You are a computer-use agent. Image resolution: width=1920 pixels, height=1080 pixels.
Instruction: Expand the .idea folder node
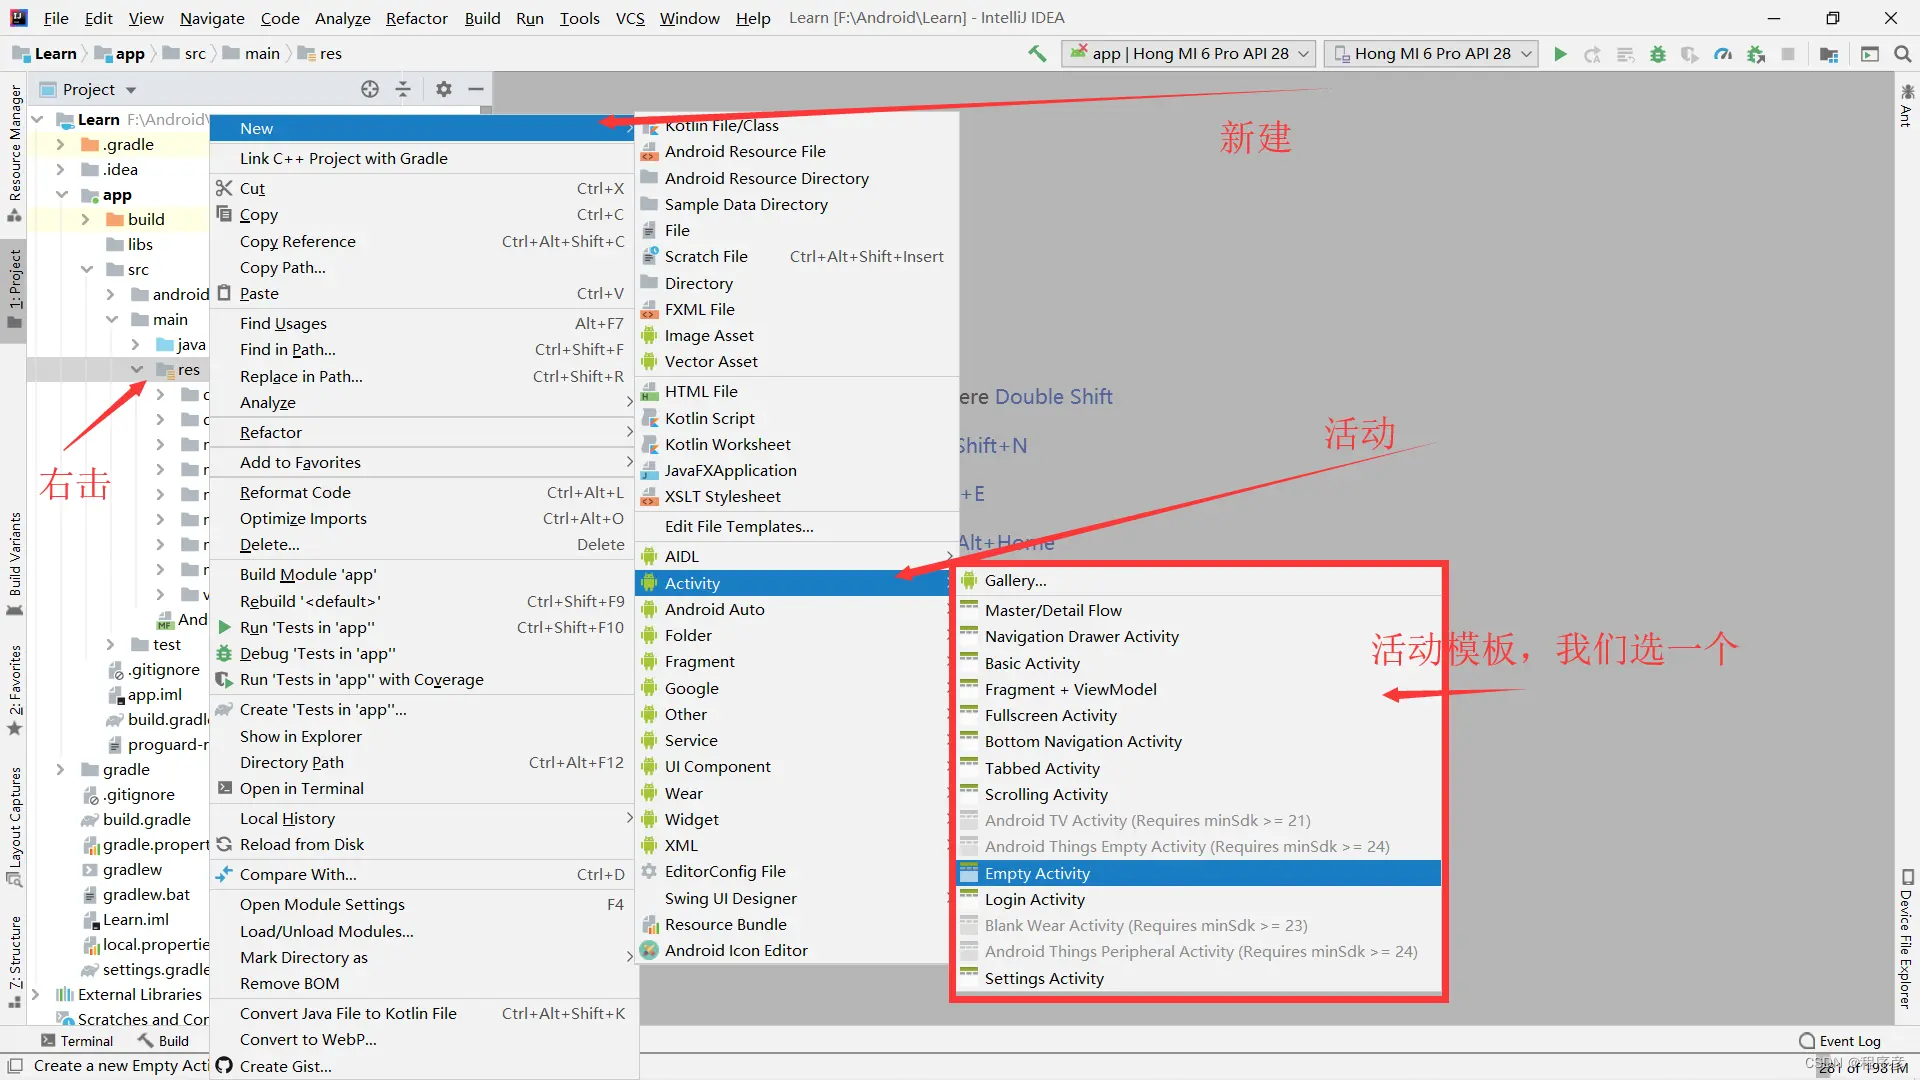click(60, 169)
